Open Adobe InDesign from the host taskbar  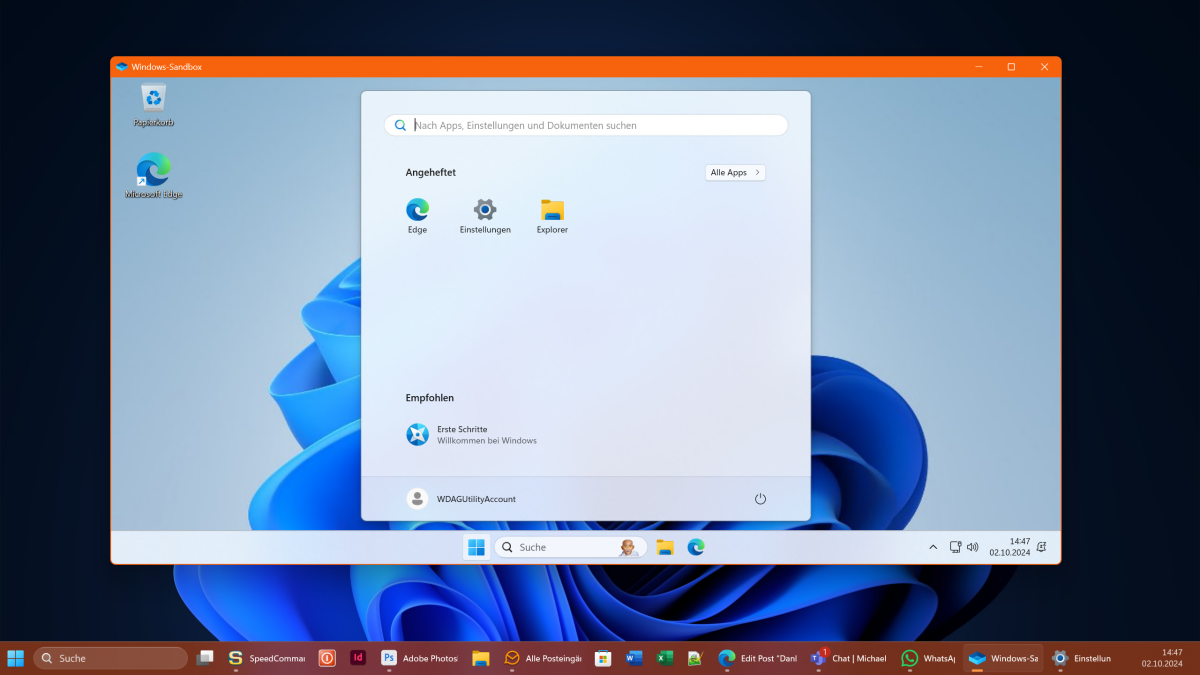point(357,658)
